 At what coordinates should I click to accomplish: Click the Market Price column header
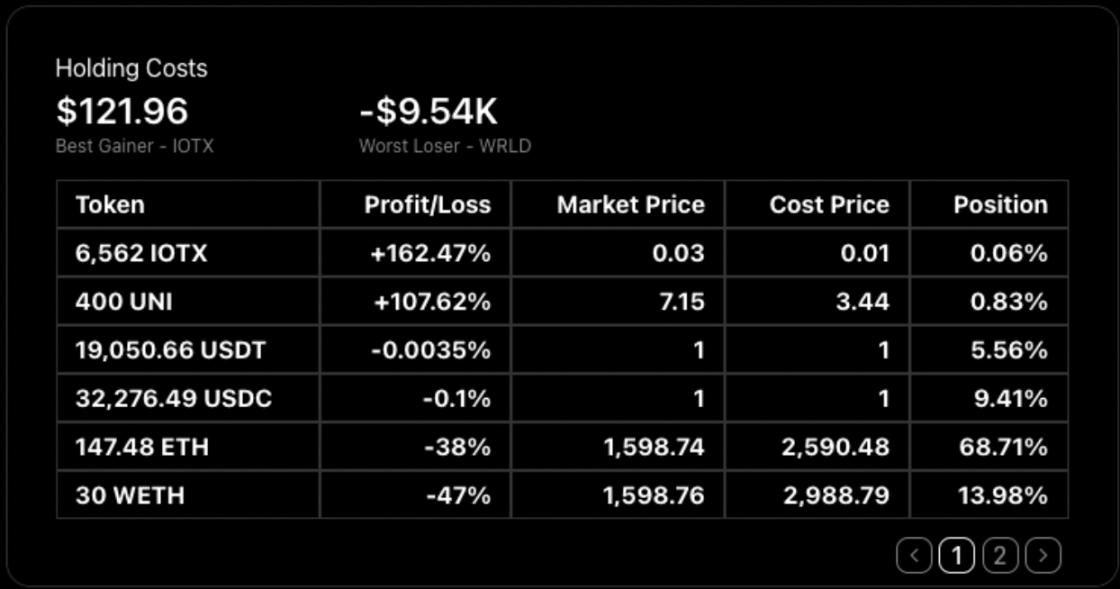click(x=630, y=205)
